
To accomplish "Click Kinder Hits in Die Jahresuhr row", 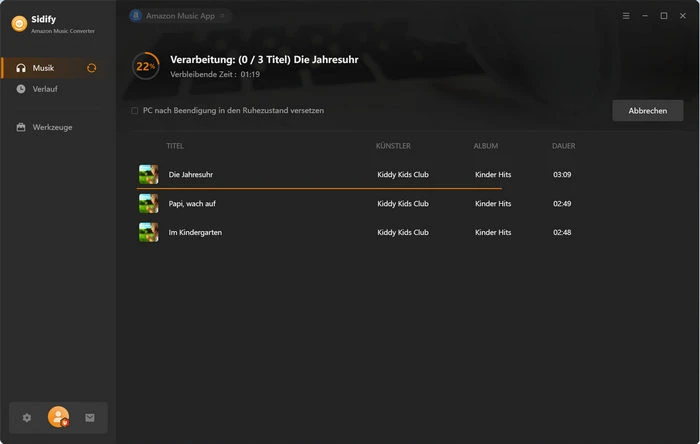I will coord(493,174).
